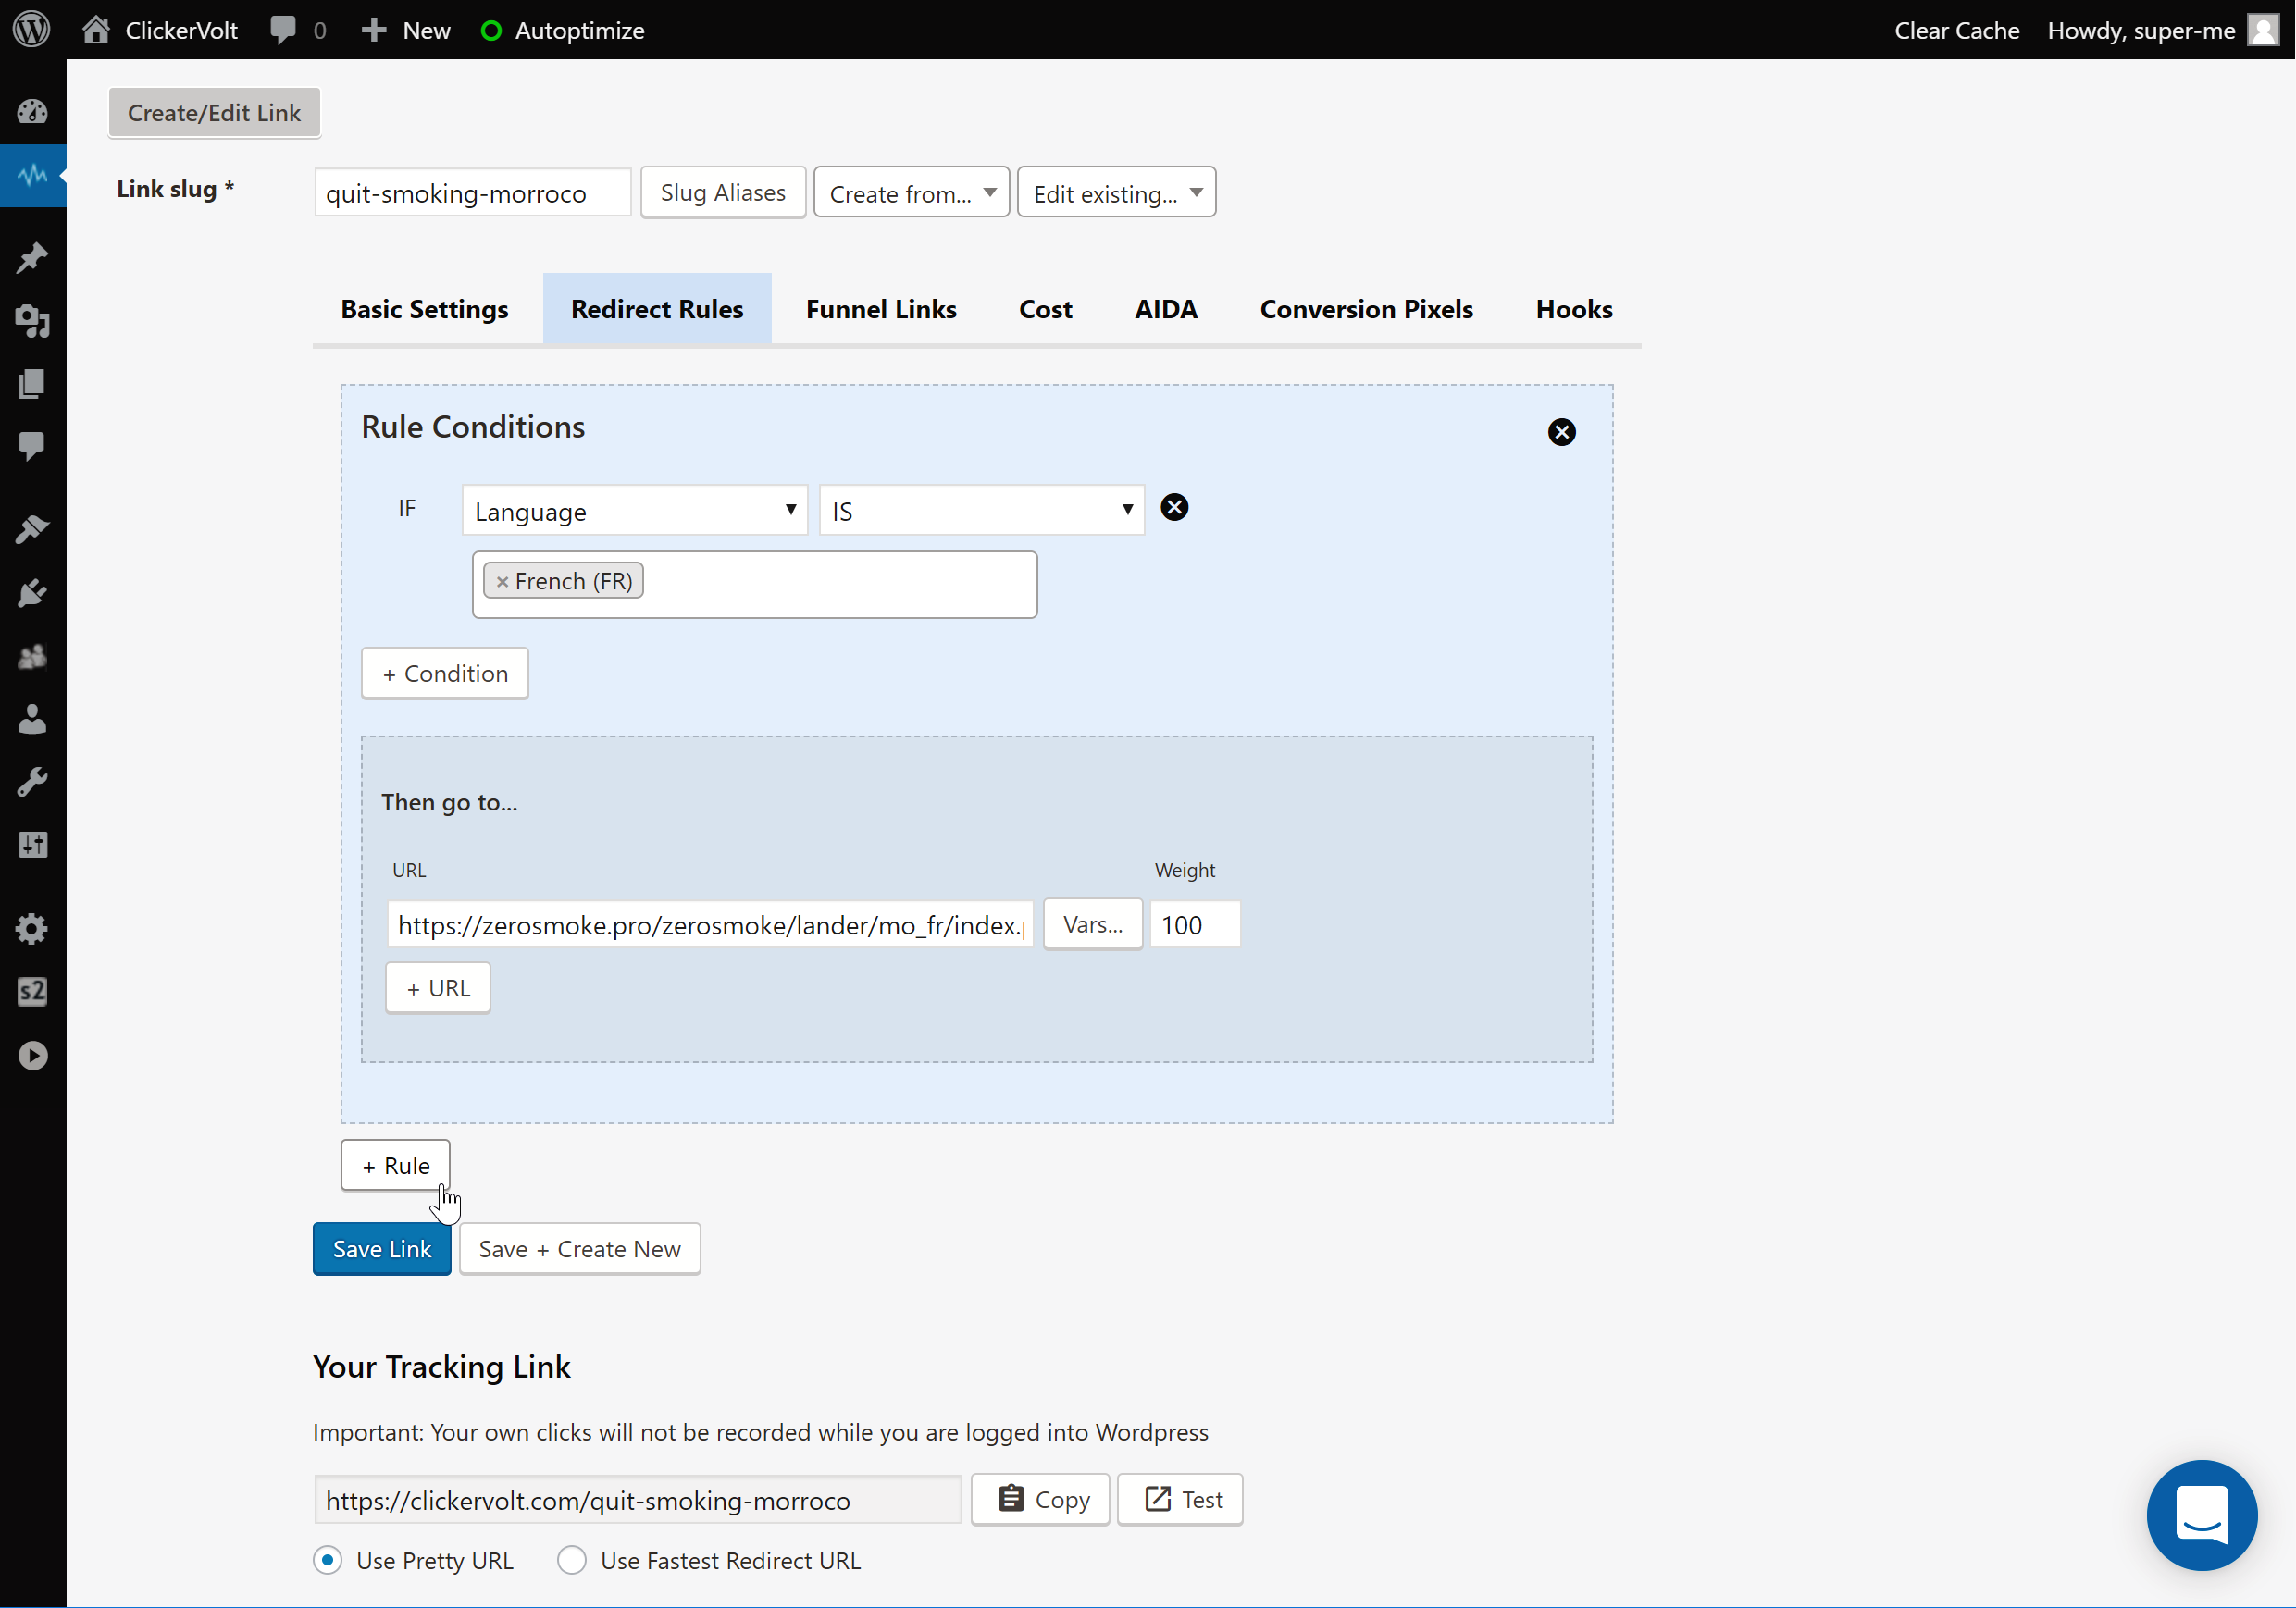Click the Create/Edit Link tab

point(214,113)
